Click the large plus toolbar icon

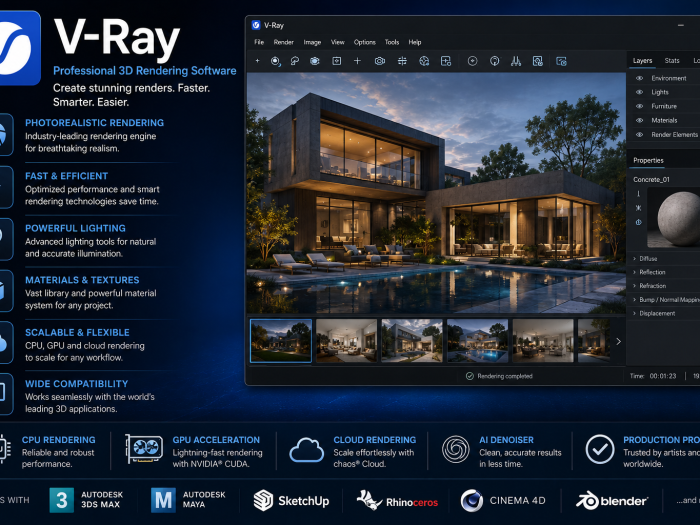[x=357, y=61]
